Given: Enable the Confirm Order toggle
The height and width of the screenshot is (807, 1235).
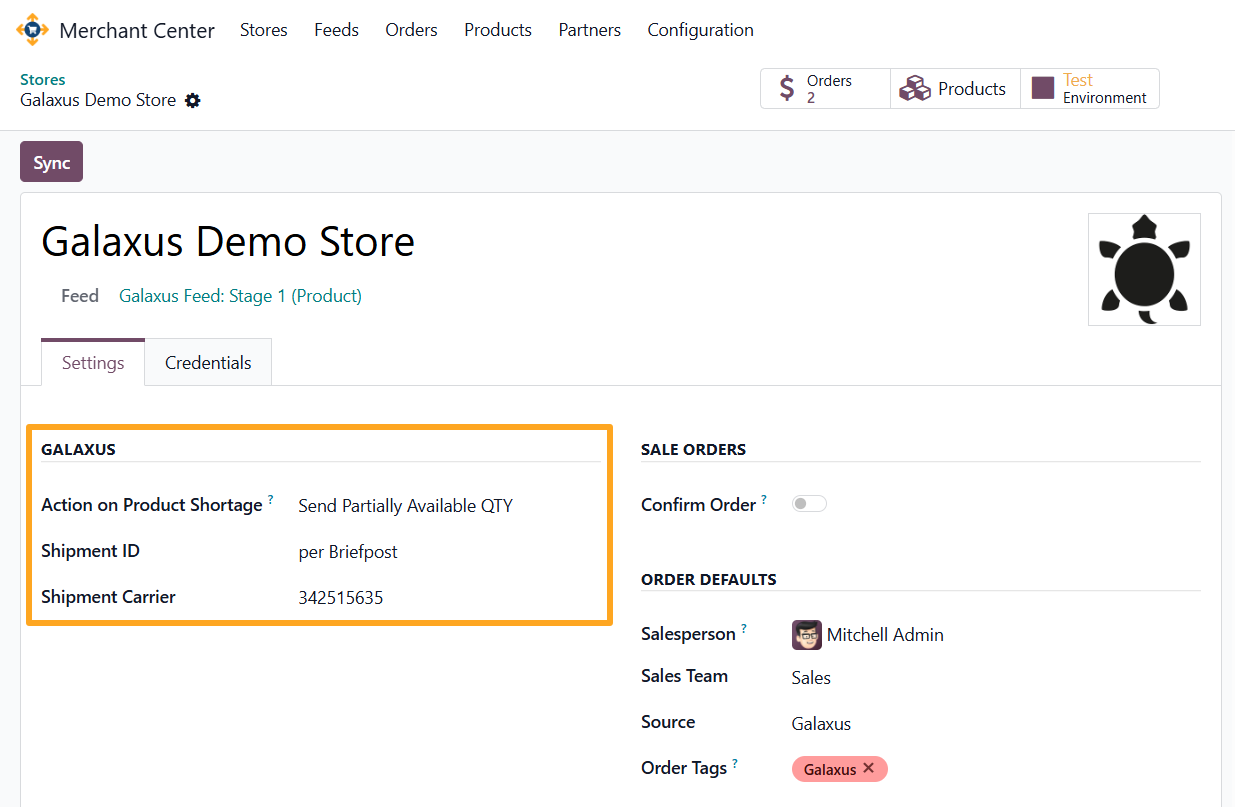Looking at the screenshot, I should point(809,504).
